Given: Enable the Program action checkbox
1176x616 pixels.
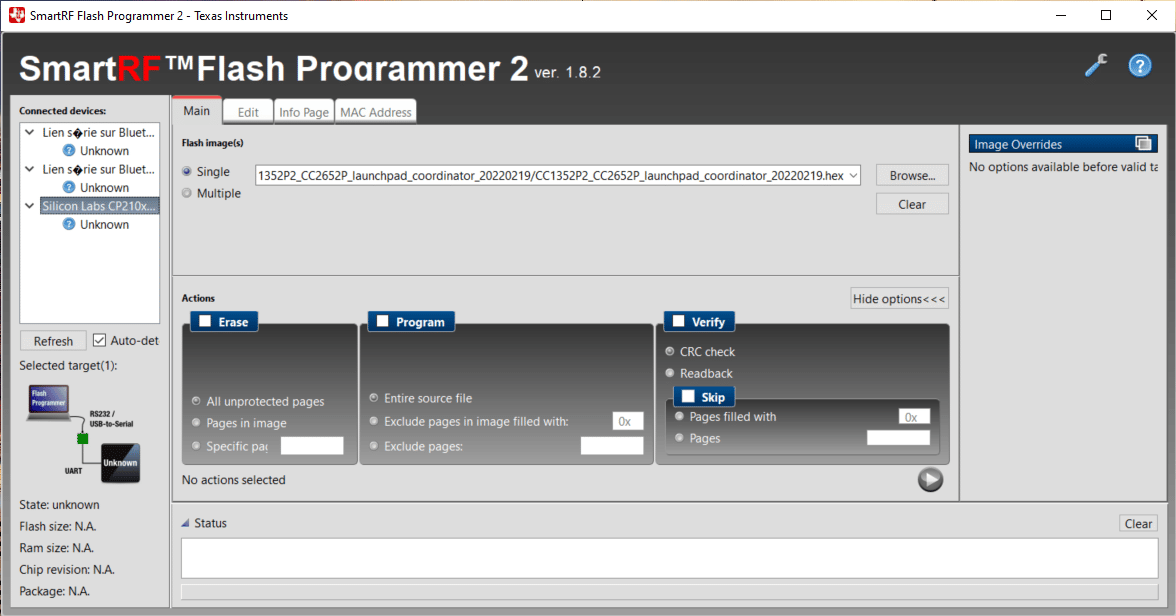Looking at the screenshot, I should click(x=382, y=321).
